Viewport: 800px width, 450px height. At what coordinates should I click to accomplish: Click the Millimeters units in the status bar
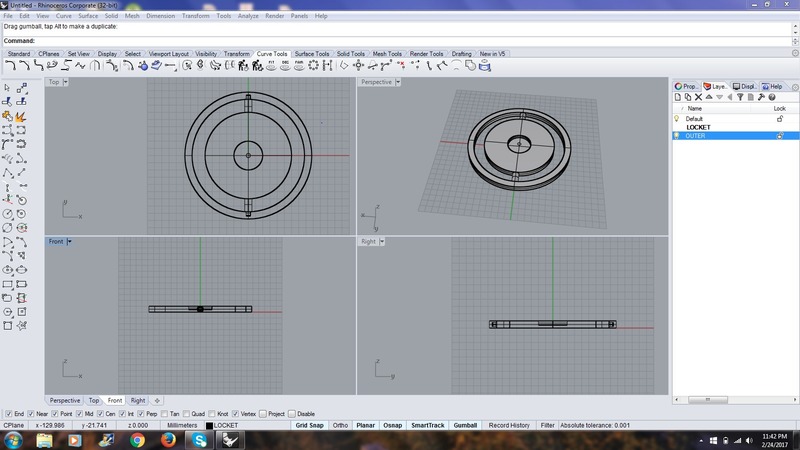(x=182, y=425)
